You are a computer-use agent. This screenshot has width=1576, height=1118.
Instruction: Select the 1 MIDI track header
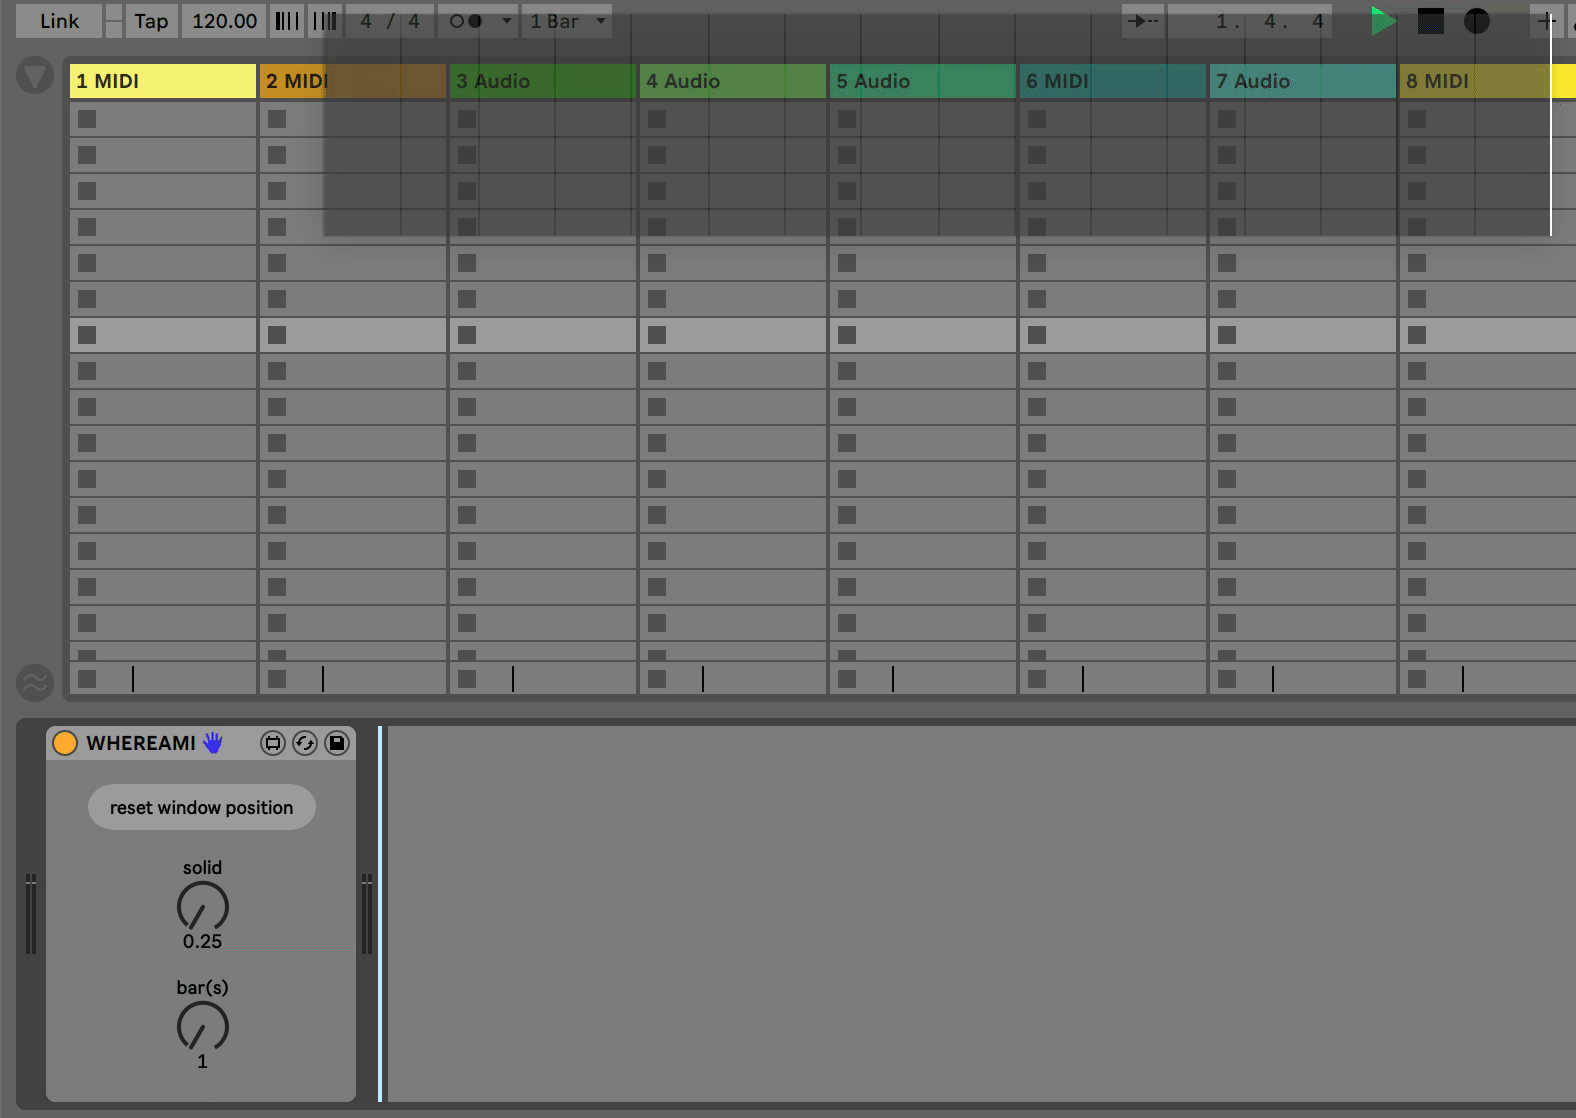[x=163, y=81]
